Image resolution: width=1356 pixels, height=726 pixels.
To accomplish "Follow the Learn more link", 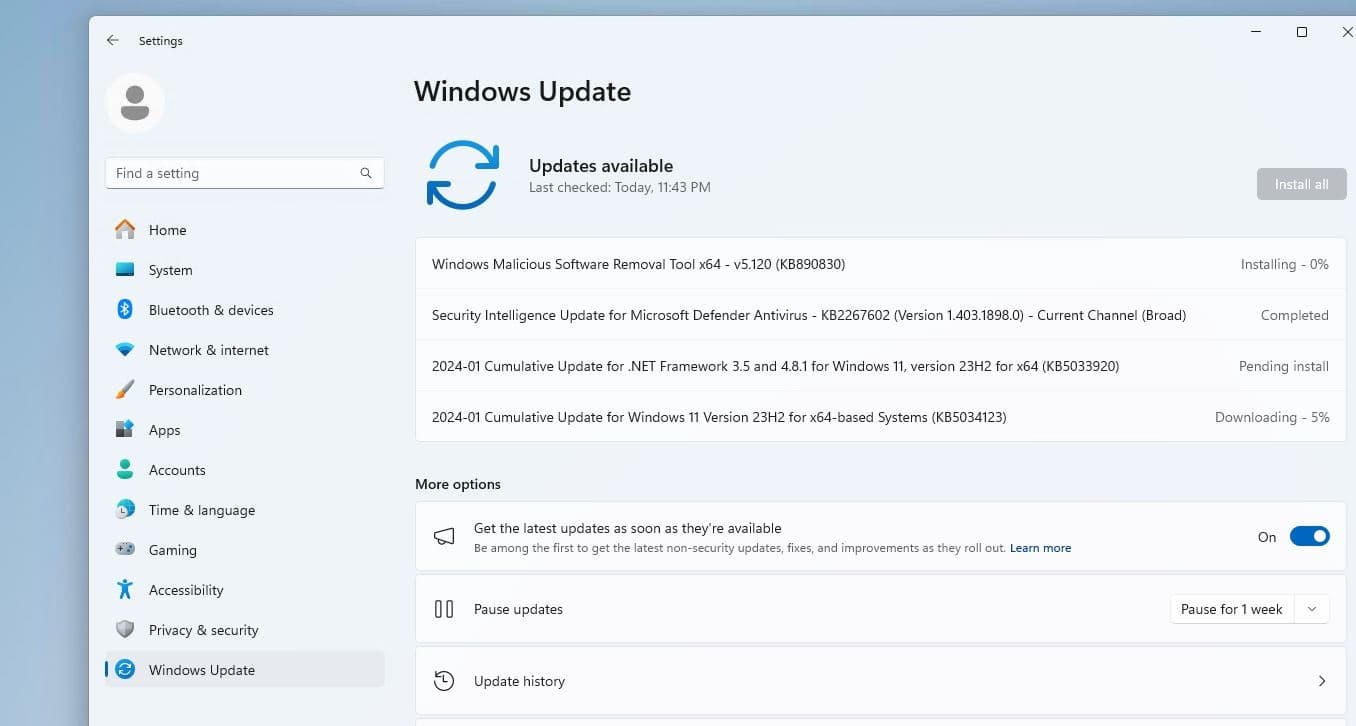I will pos(1040,548).
